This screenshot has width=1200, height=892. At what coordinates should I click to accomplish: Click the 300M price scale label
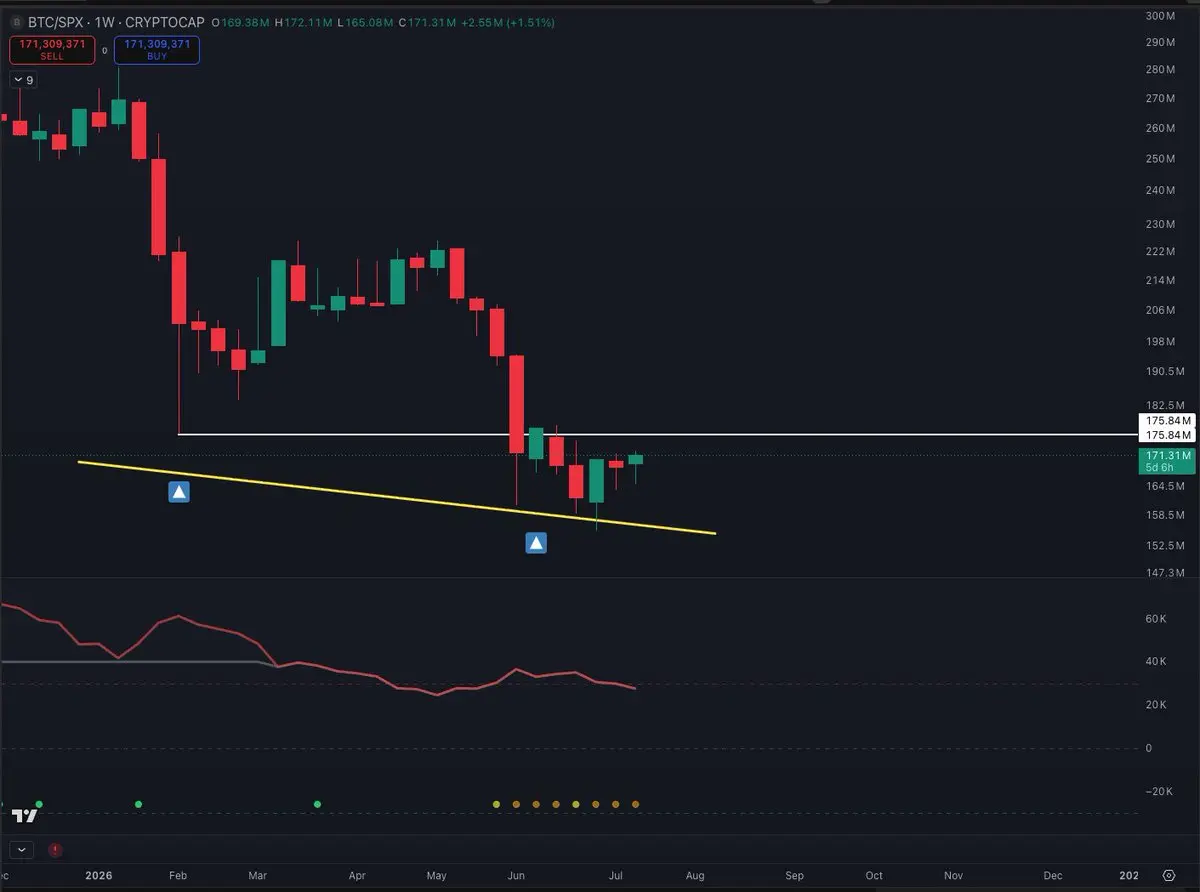point(1159,16)
